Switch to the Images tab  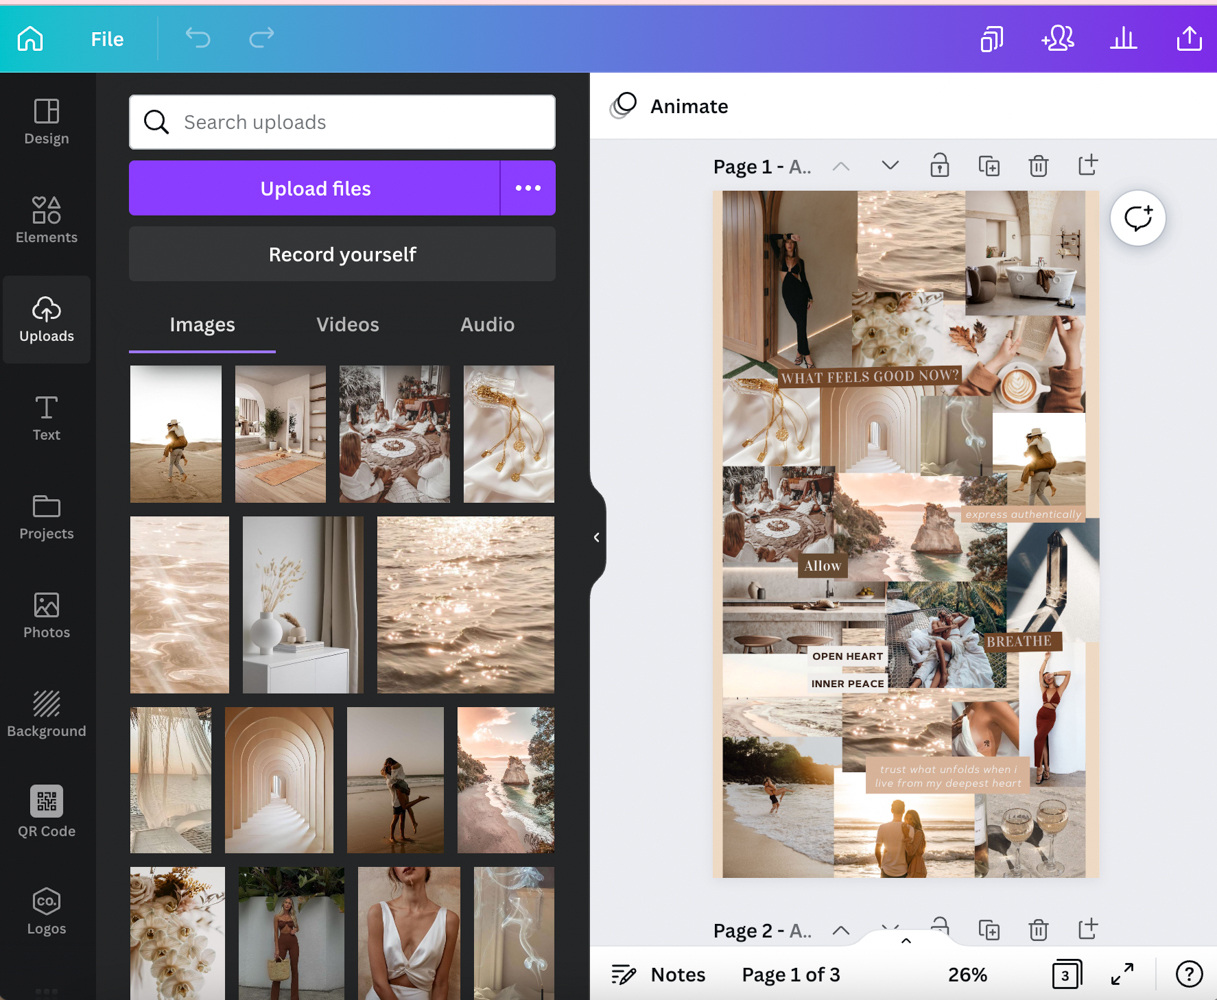click(x=202, y=325)
